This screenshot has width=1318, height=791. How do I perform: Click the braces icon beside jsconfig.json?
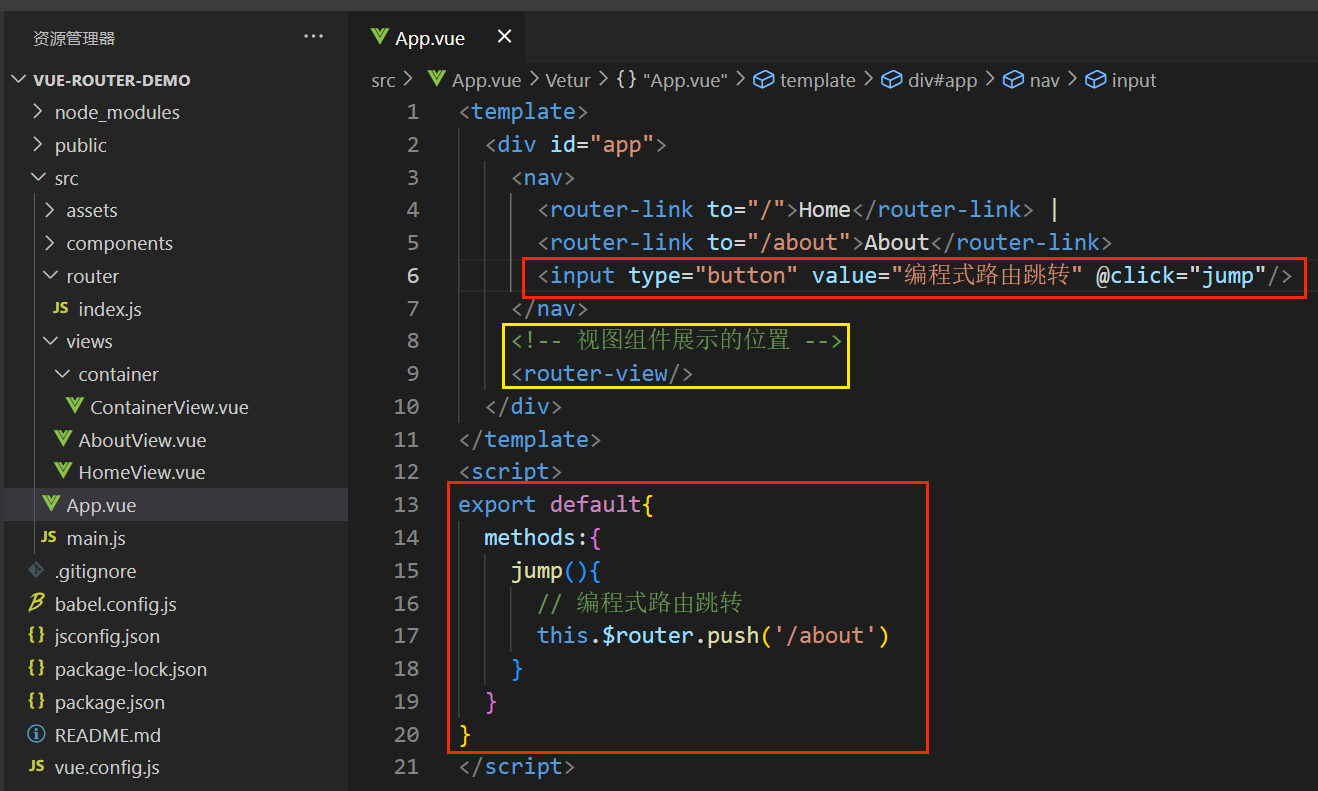pyautogui.click(x=36, y=636)
